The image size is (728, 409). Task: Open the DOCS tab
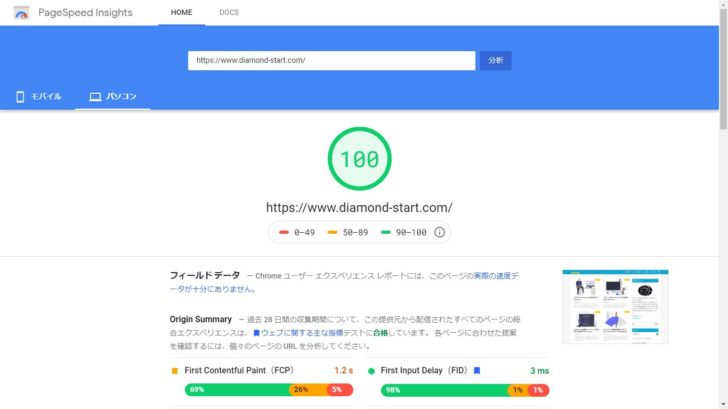coord(229,13)
